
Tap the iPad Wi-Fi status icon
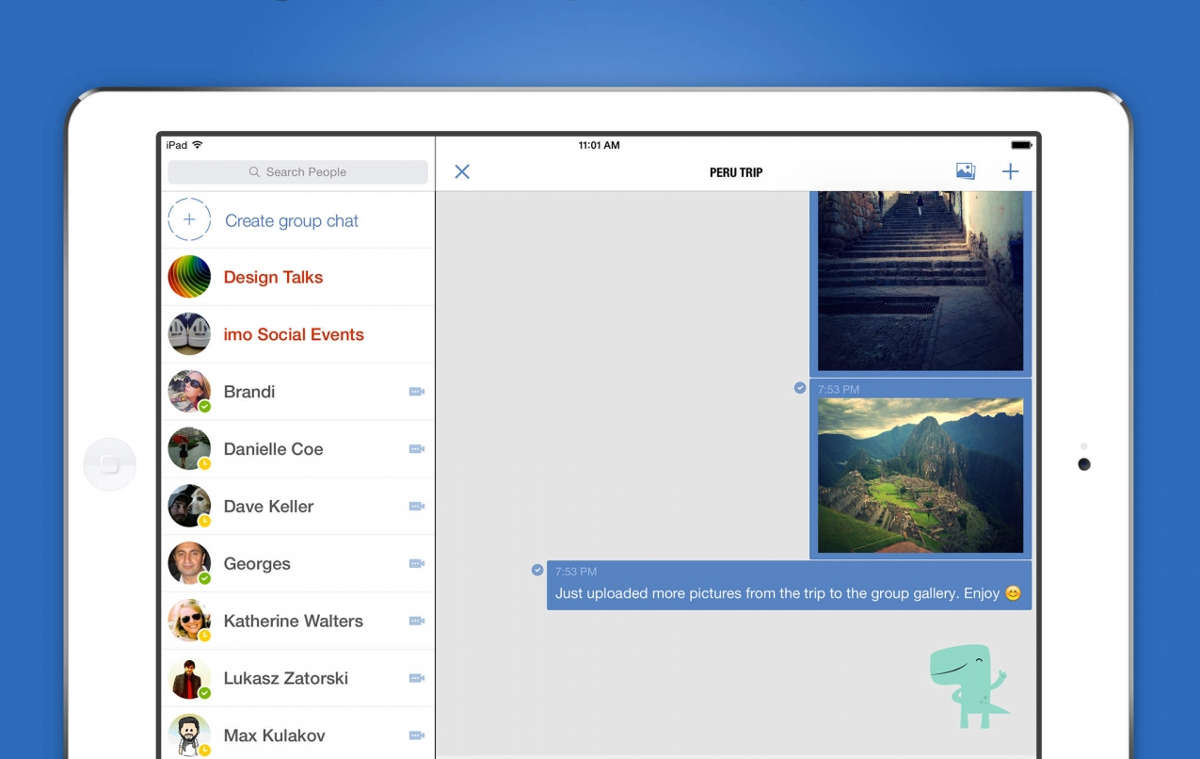pos(197,145)
